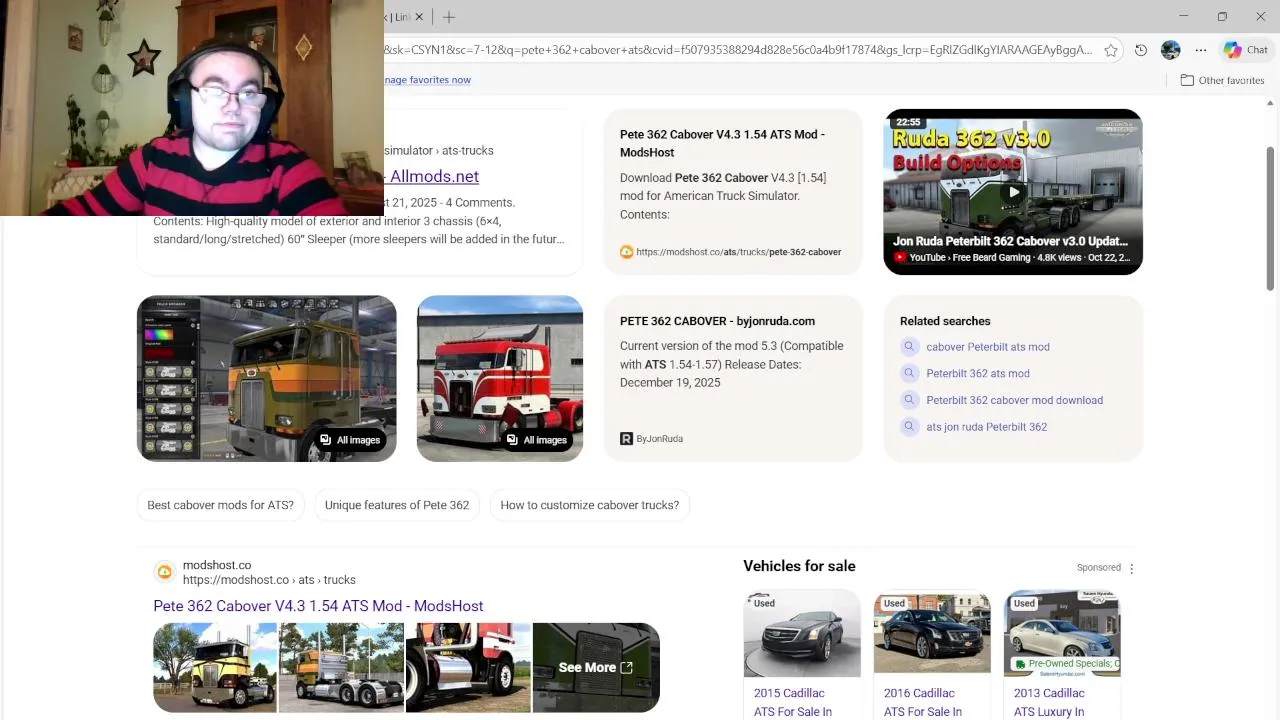Open Copilot Chat button

point(1246,50)
